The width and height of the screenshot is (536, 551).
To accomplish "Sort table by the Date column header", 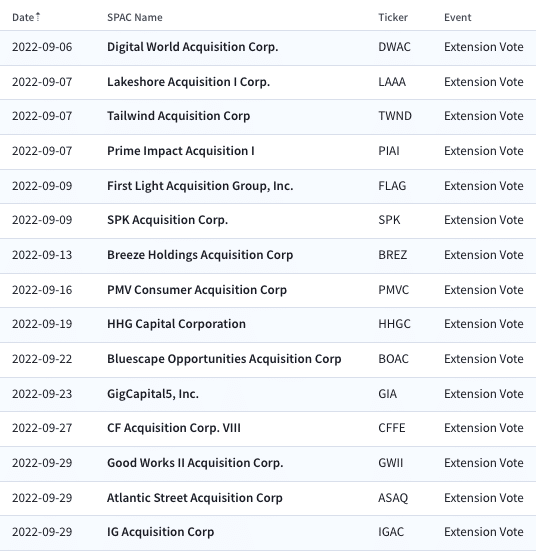I will (x=23, y=17).
